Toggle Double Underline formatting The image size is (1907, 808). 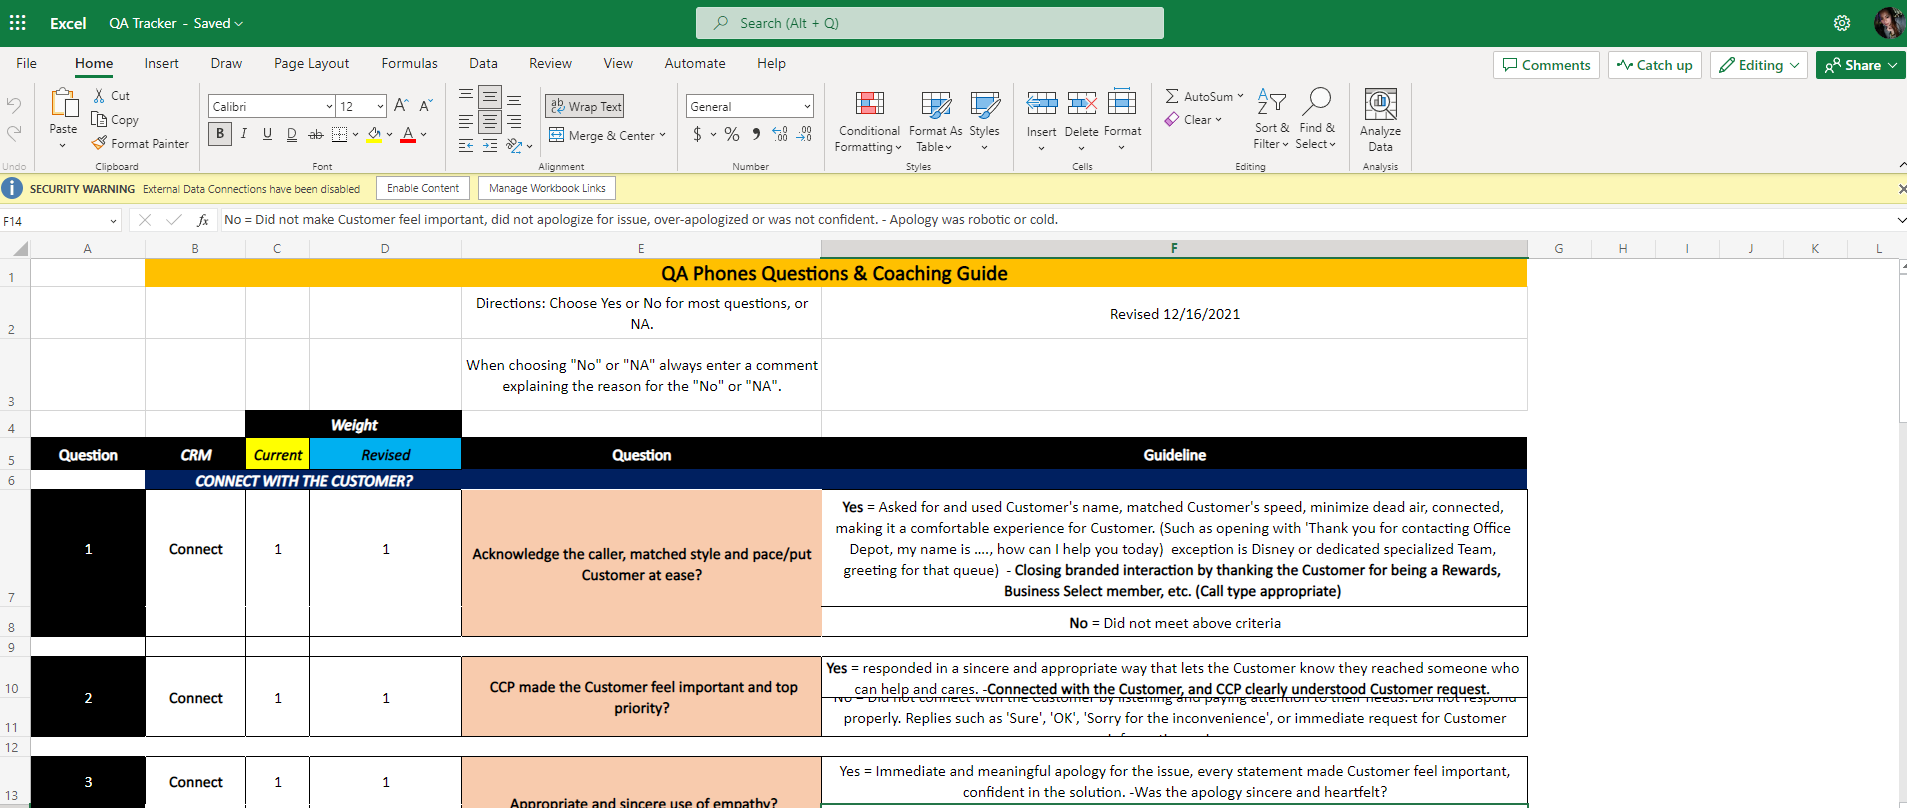pos(292,134)
